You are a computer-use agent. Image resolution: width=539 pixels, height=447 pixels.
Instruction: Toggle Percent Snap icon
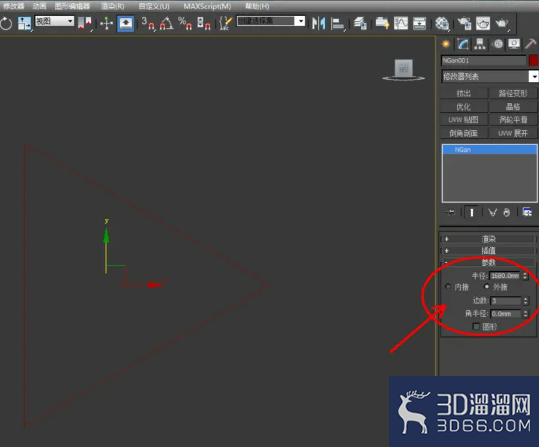pos(185,23)
